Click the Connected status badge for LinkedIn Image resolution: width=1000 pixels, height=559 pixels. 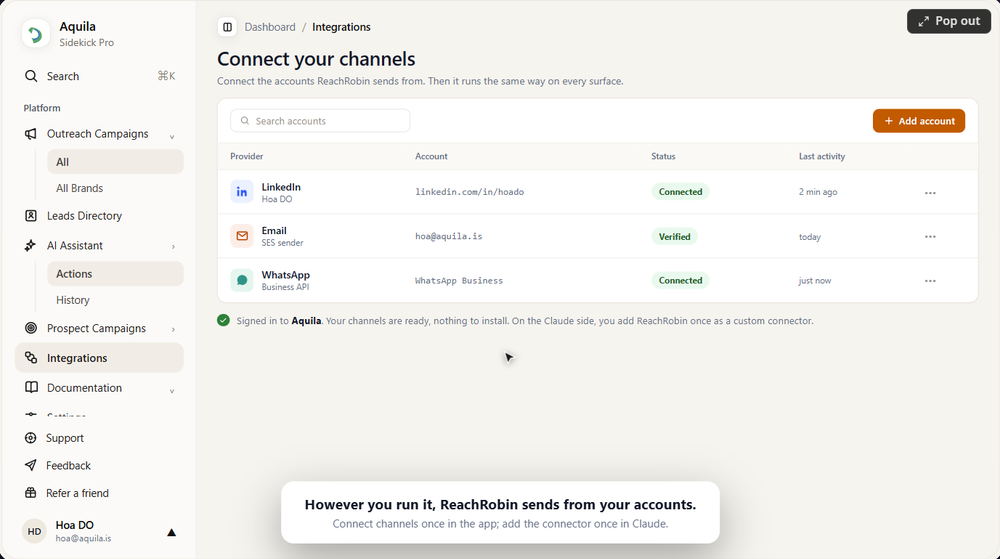click(x=680, y=192)
